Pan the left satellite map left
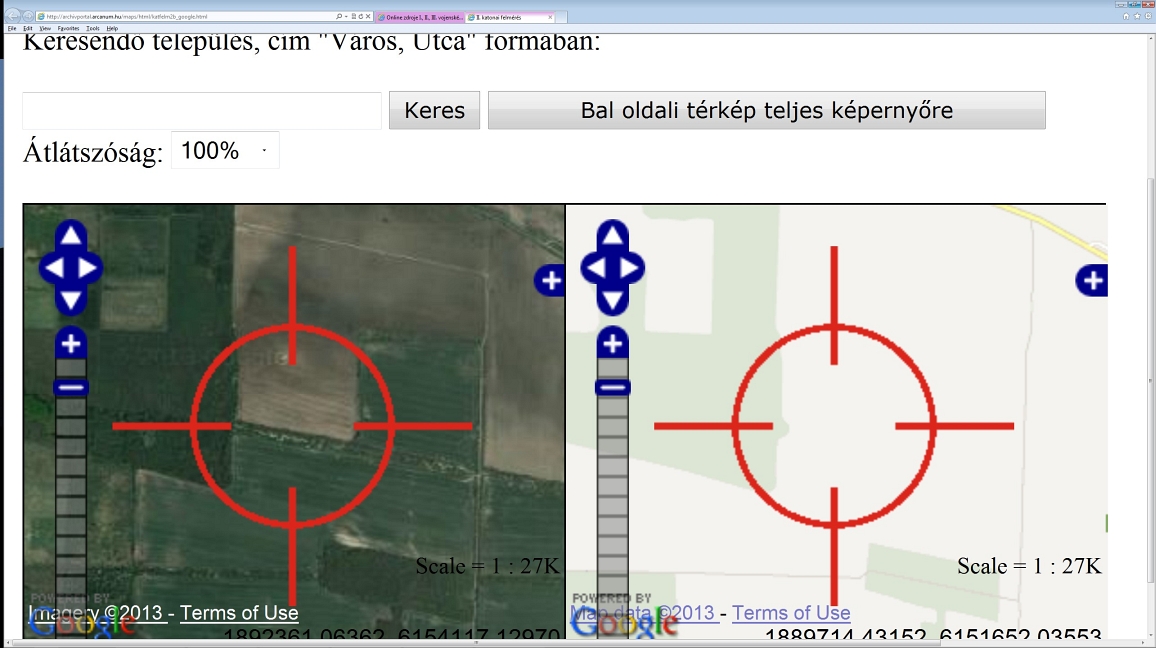1156x648 pixels. click(53, 268)
